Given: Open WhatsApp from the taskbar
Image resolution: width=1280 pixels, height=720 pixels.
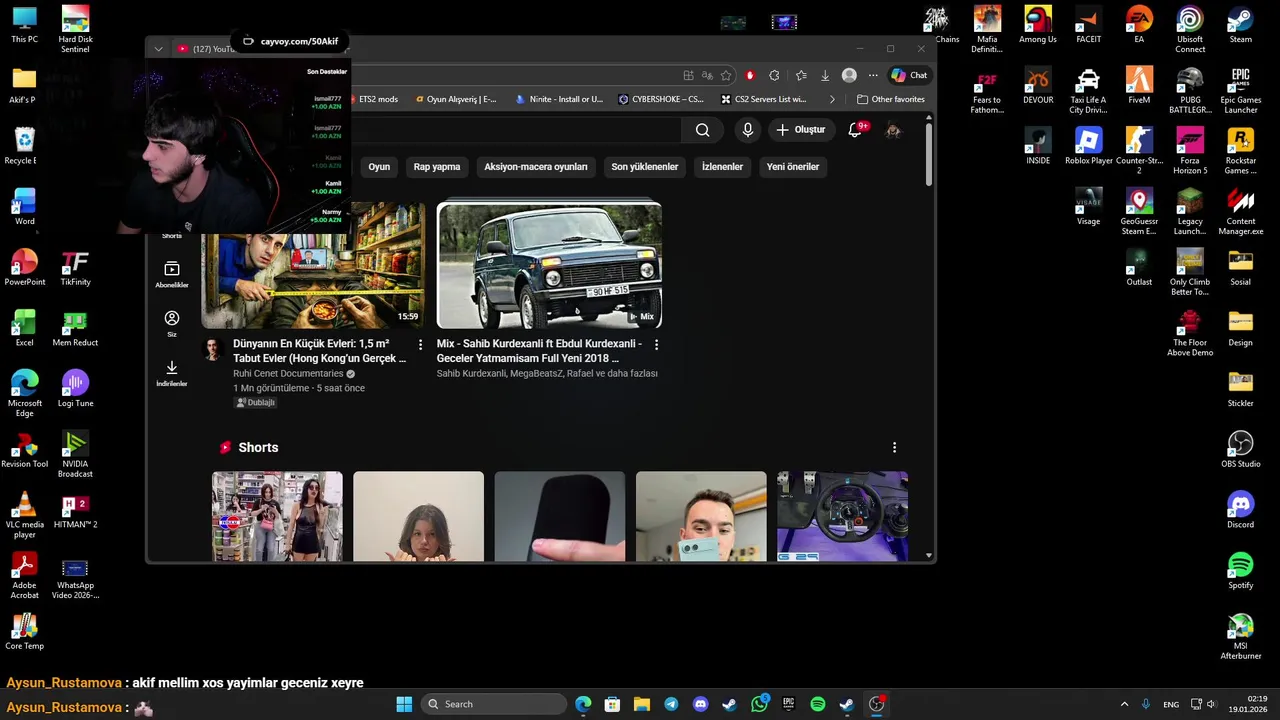Looking at the screenshot, I should pyautogui.click(x=759, y=704).
